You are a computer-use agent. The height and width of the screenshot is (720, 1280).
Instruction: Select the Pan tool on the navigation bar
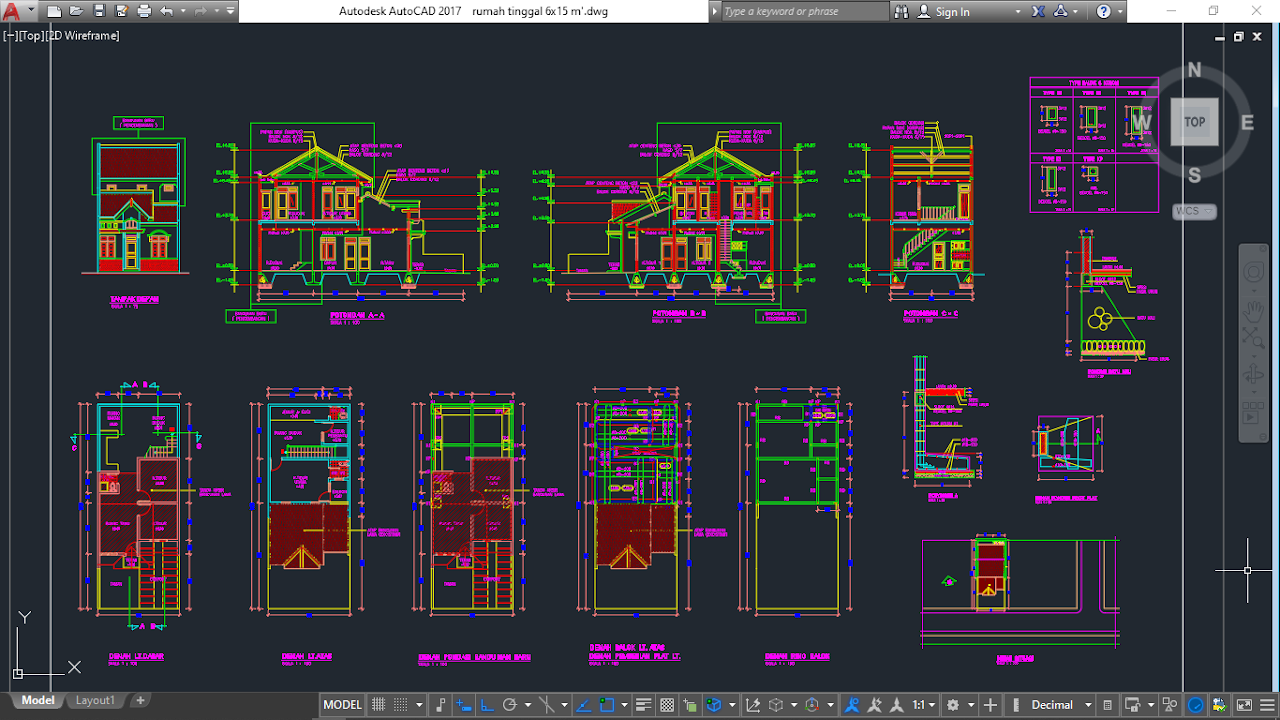1254,310
